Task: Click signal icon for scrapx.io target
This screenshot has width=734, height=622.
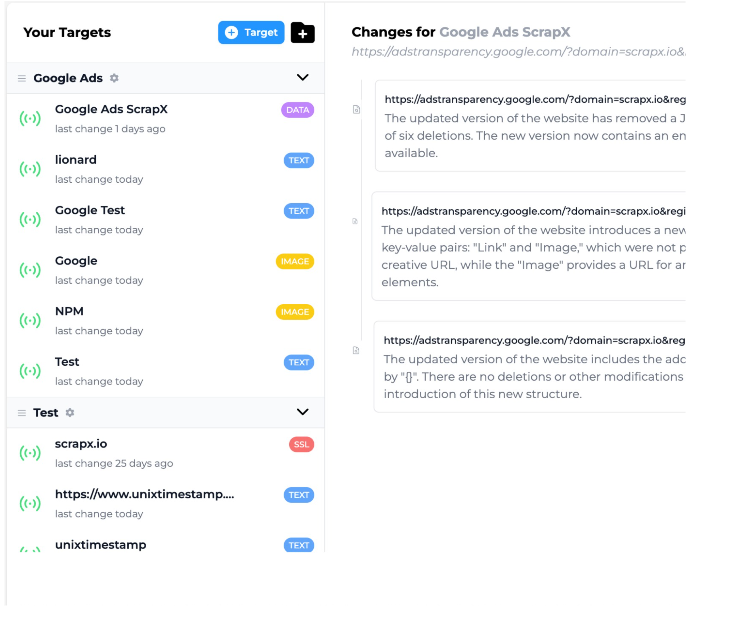Action: click(x=30, y=453)
